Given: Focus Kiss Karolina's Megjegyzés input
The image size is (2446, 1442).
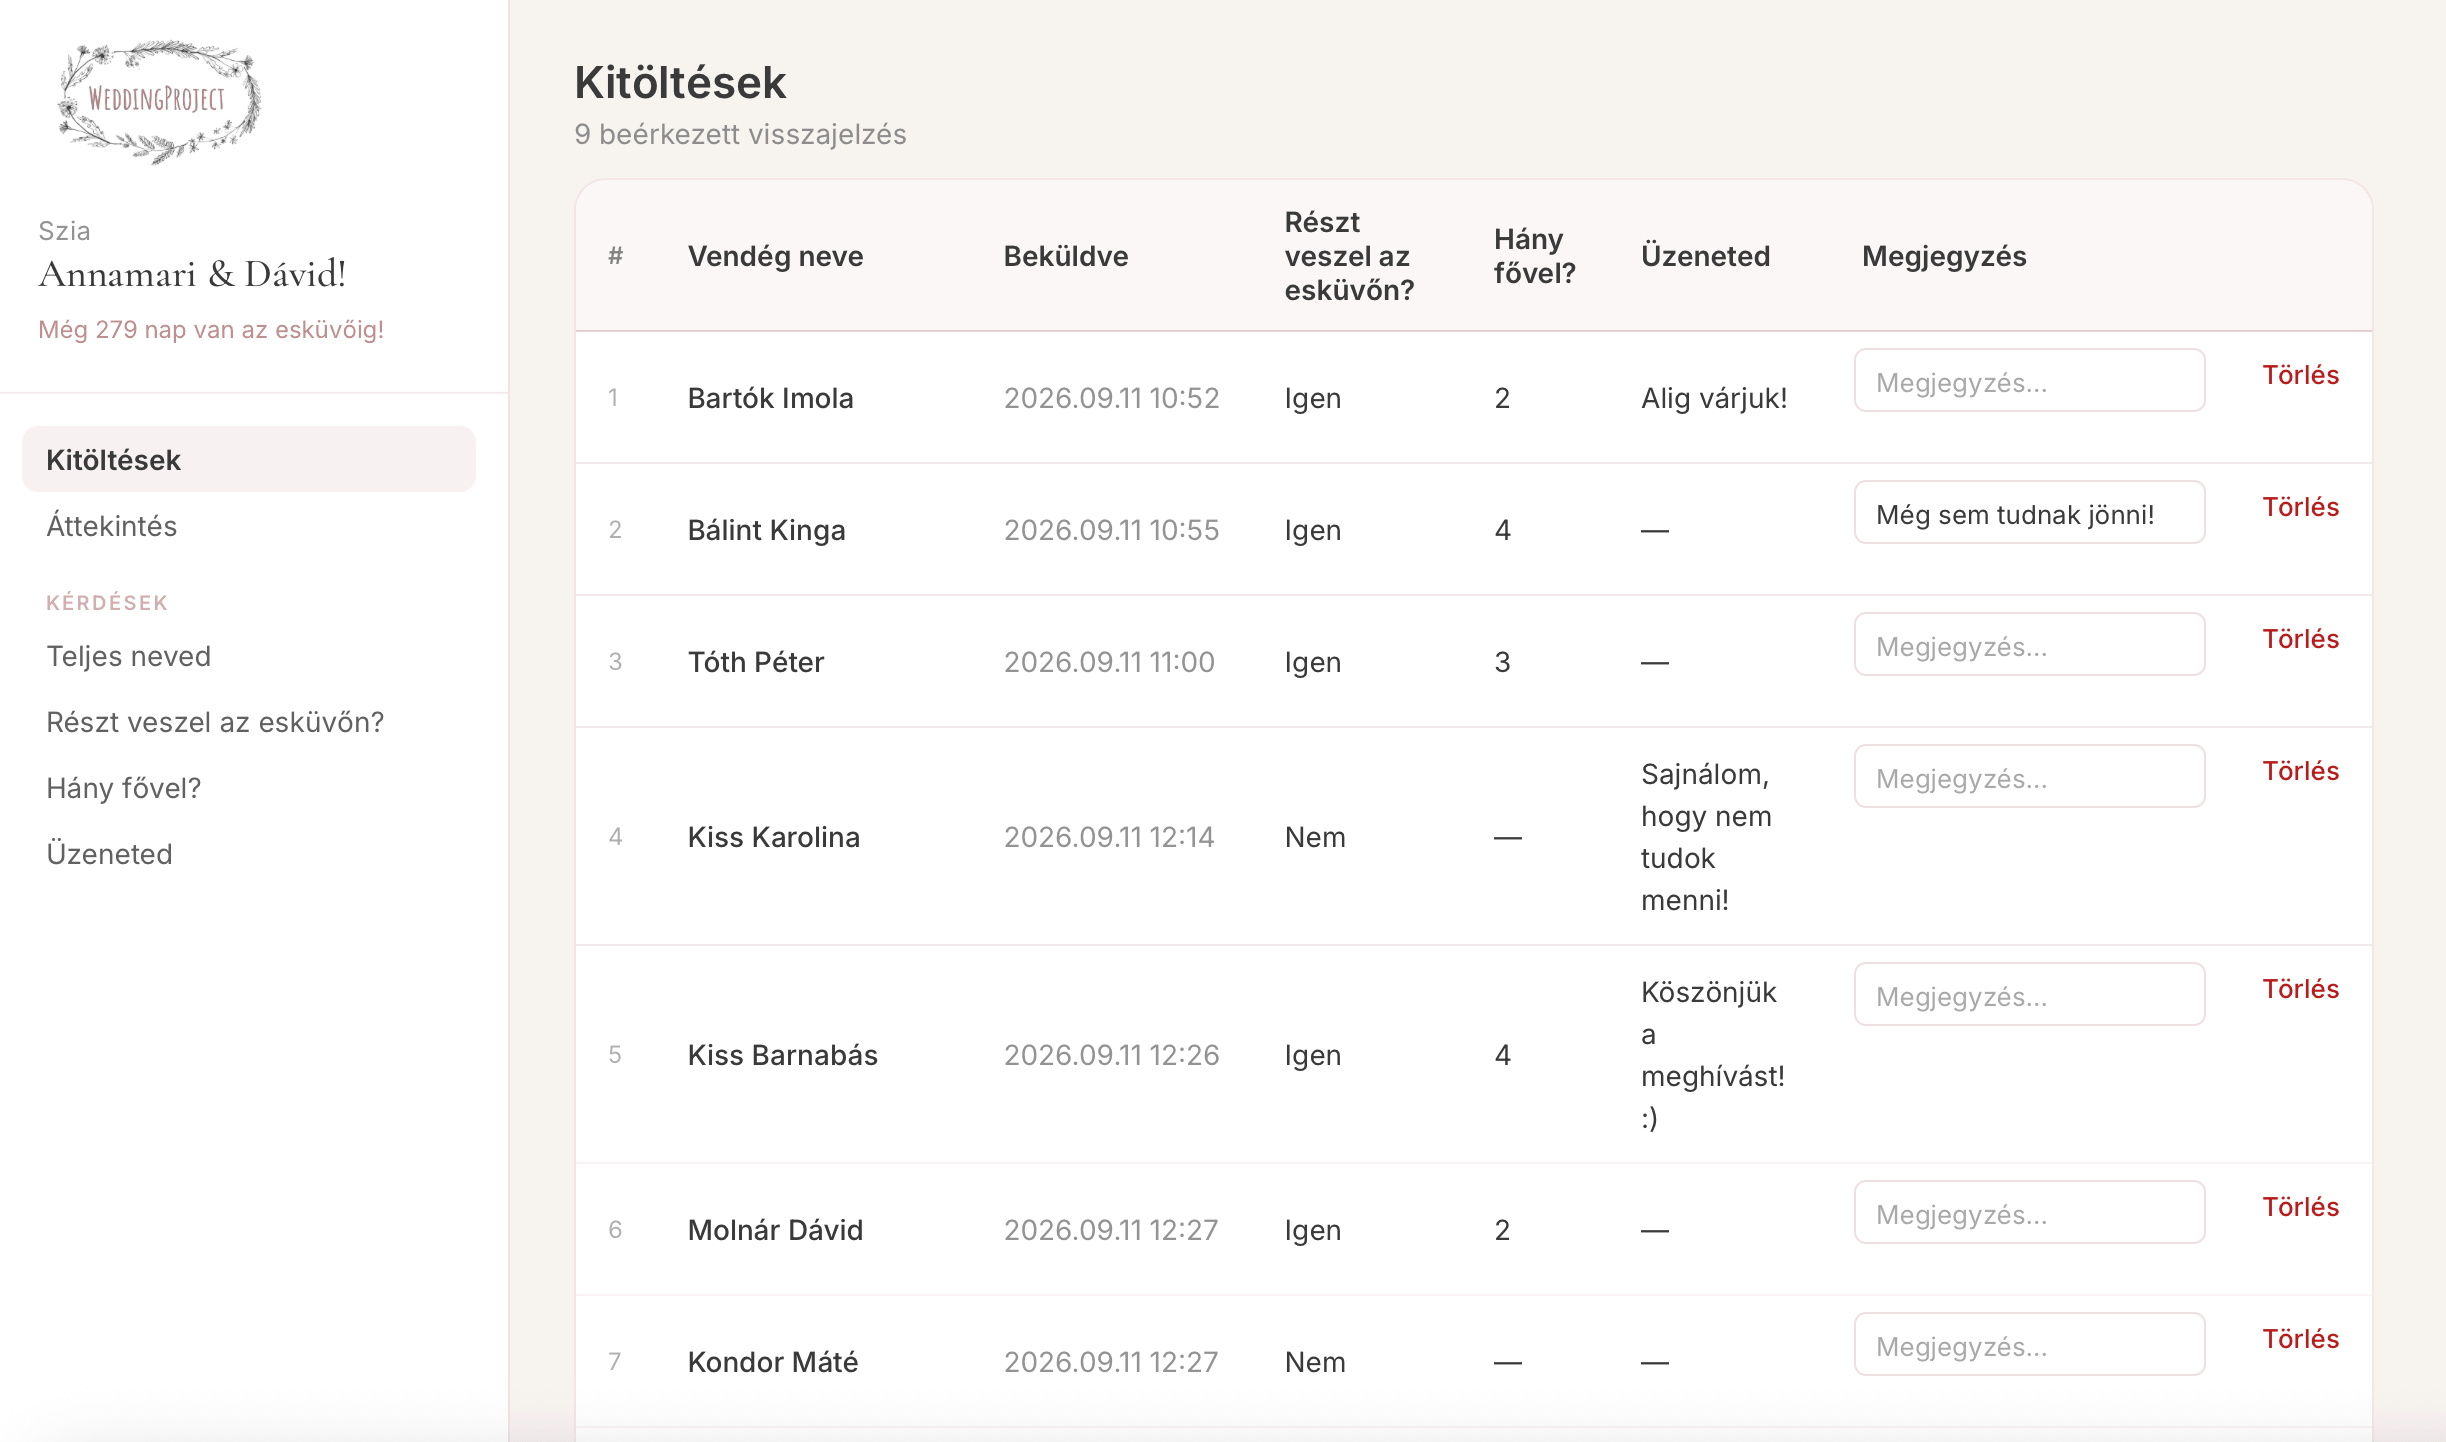Looking at the screenshot, I should (x=2029, y=777).
